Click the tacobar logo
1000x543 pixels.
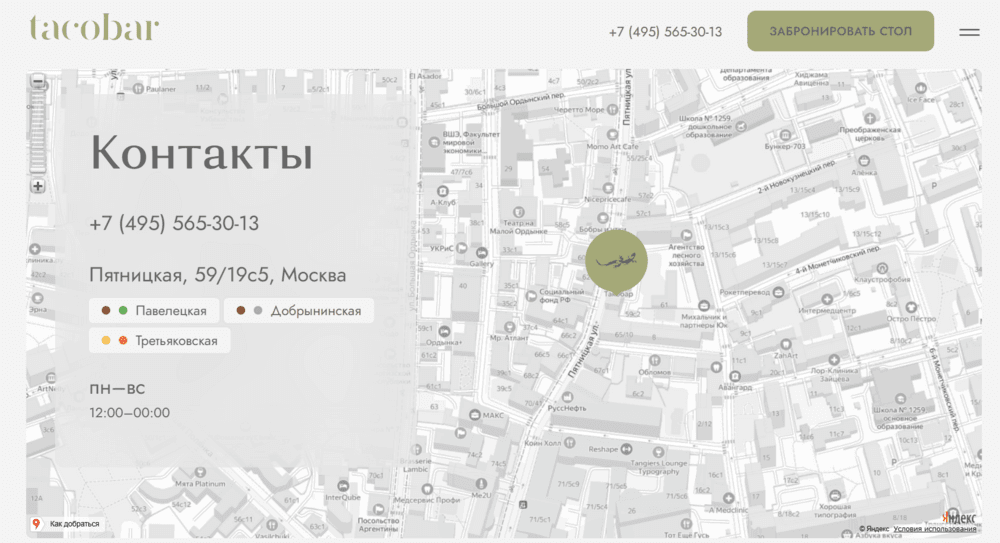pos(94,28)
